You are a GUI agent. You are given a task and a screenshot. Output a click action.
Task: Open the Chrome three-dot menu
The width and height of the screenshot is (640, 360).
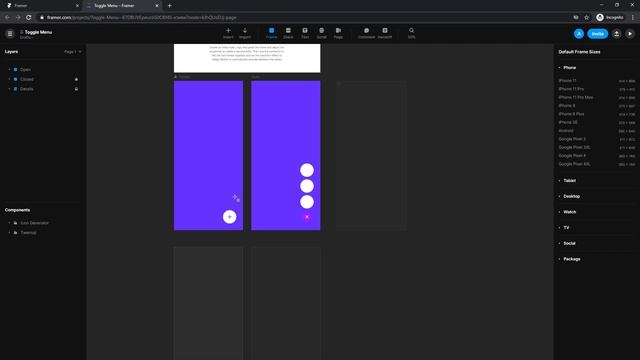633,18
